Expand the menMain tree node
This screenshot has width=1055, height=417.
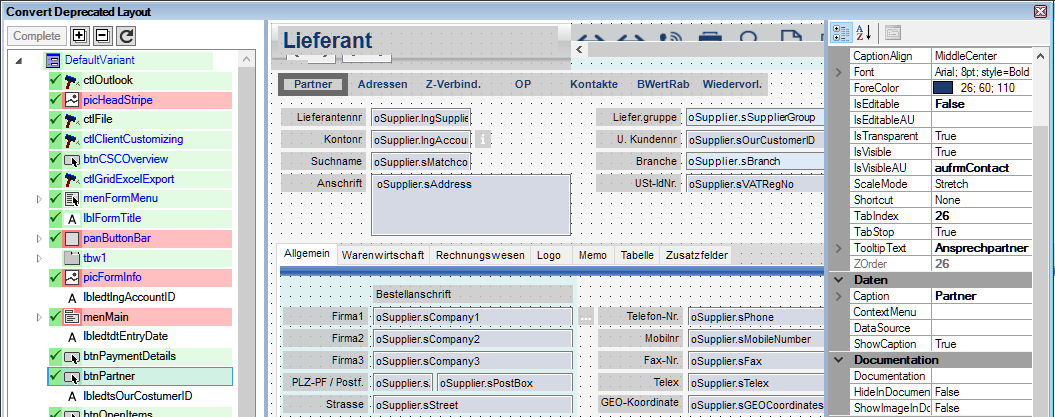pos(38,317)
